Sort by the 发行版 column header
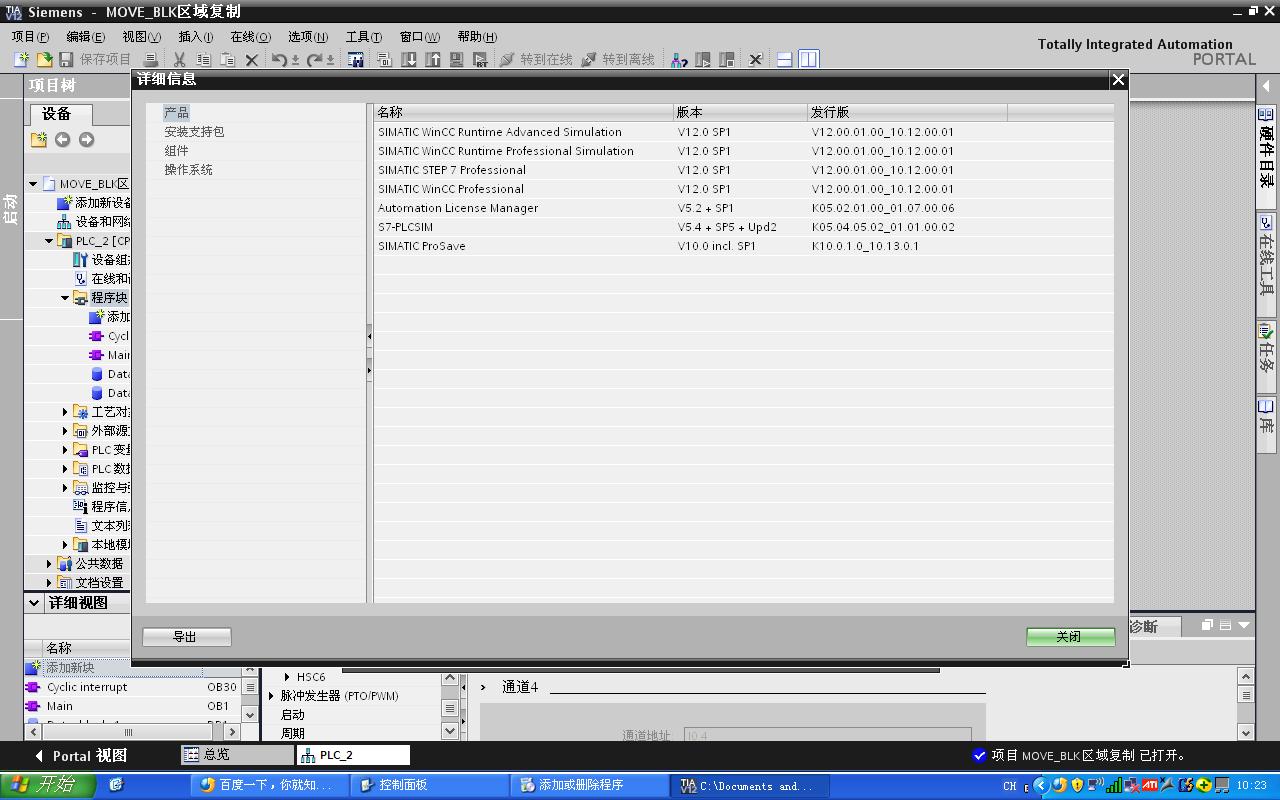 pos(907,112)
